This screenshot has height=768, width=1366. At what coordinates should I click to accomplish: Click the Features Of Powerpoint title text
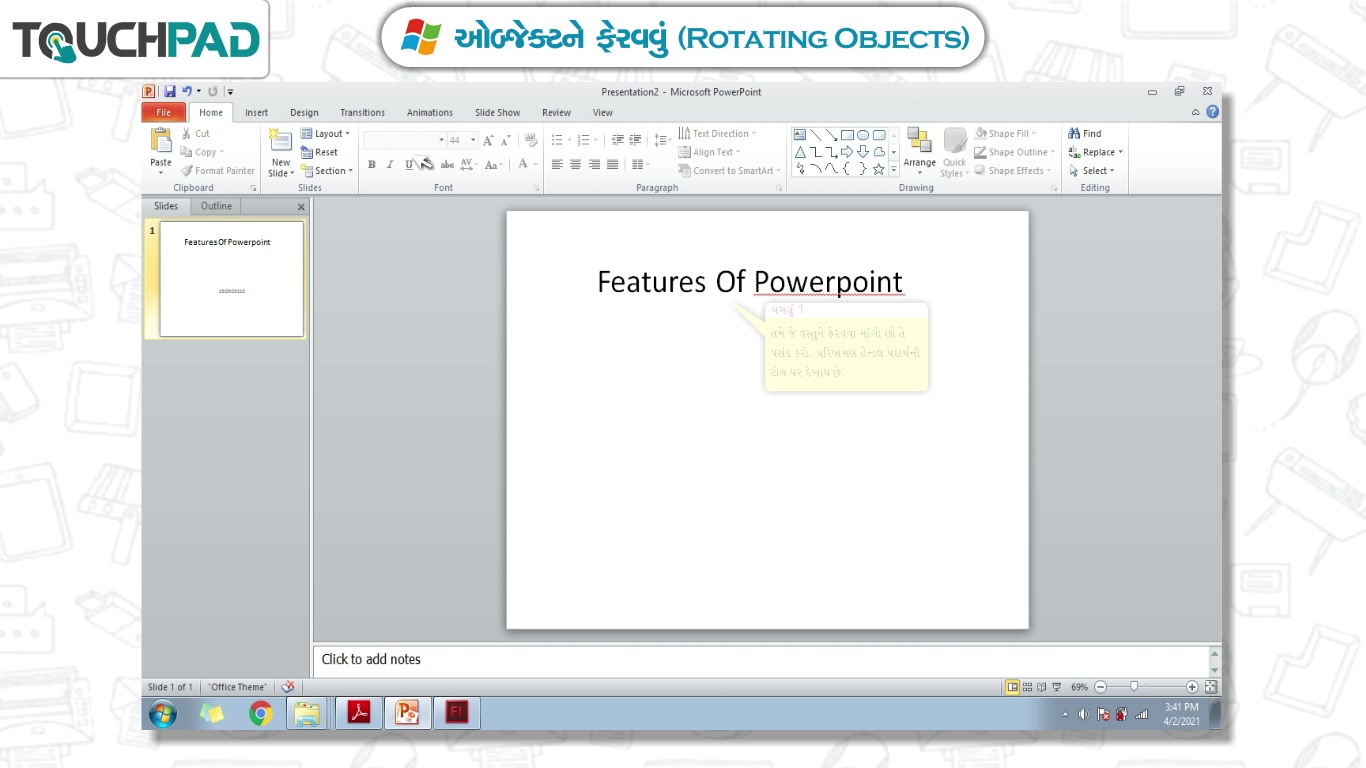[750, 282]
